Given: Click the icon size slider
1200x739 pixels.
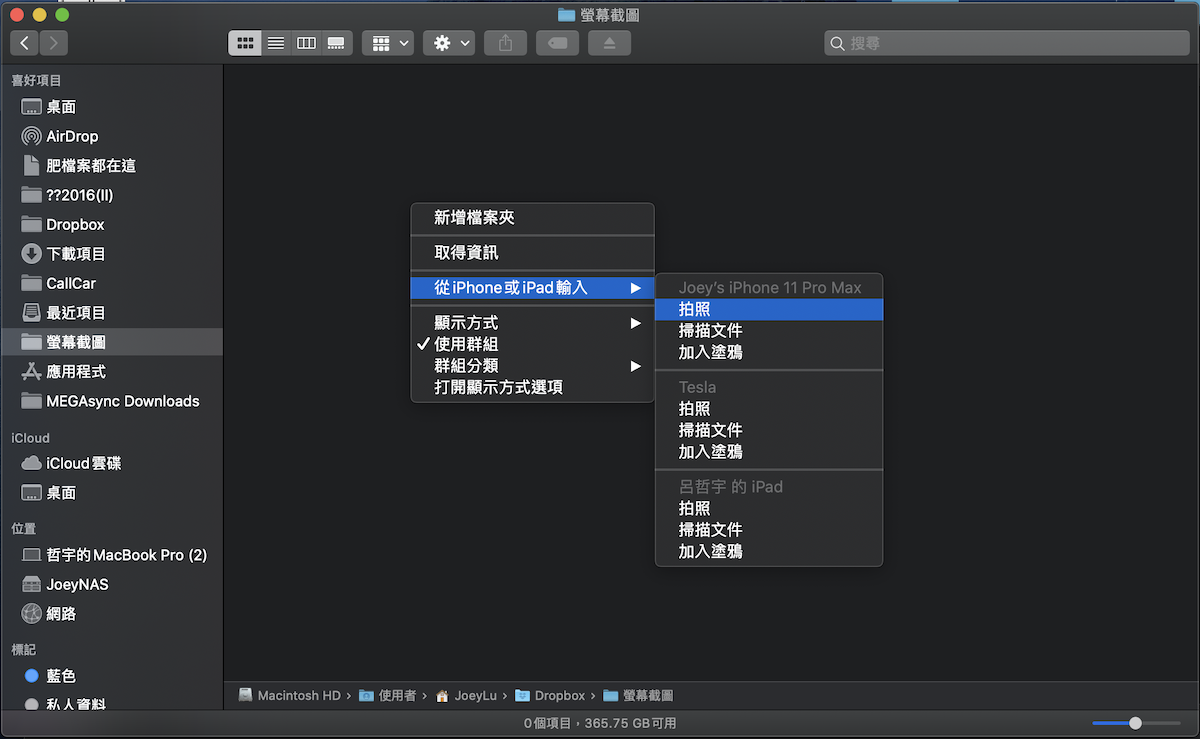Looking at the screenshot, I should point(1136,722).
